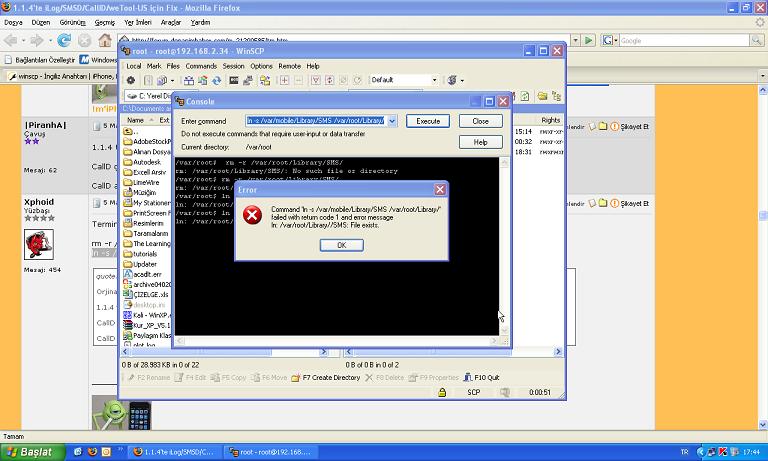The height and width of the screenshot is (461, 768).
Task: Select the Autodesk folder
Action: [143, 162]
